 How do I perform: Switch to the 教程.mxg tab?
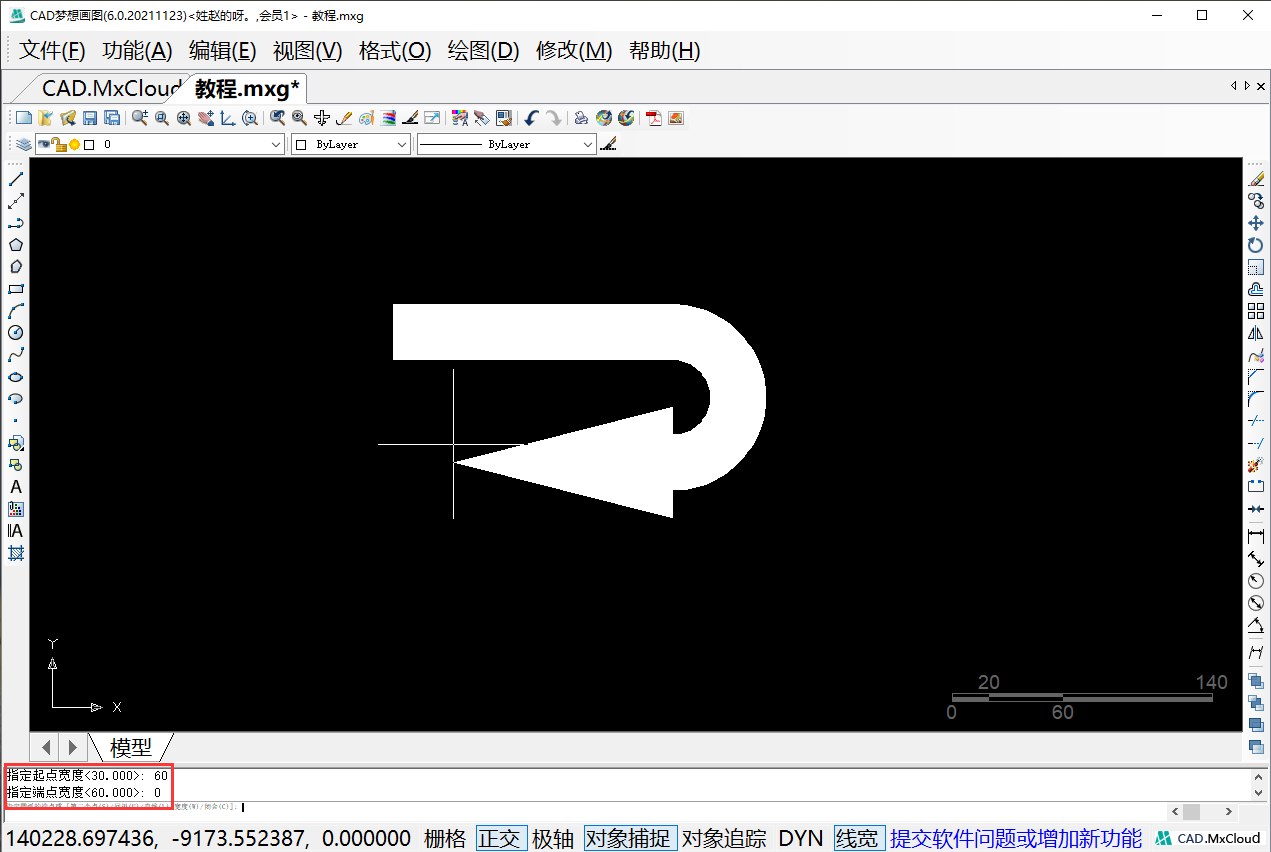coord(247,88)
